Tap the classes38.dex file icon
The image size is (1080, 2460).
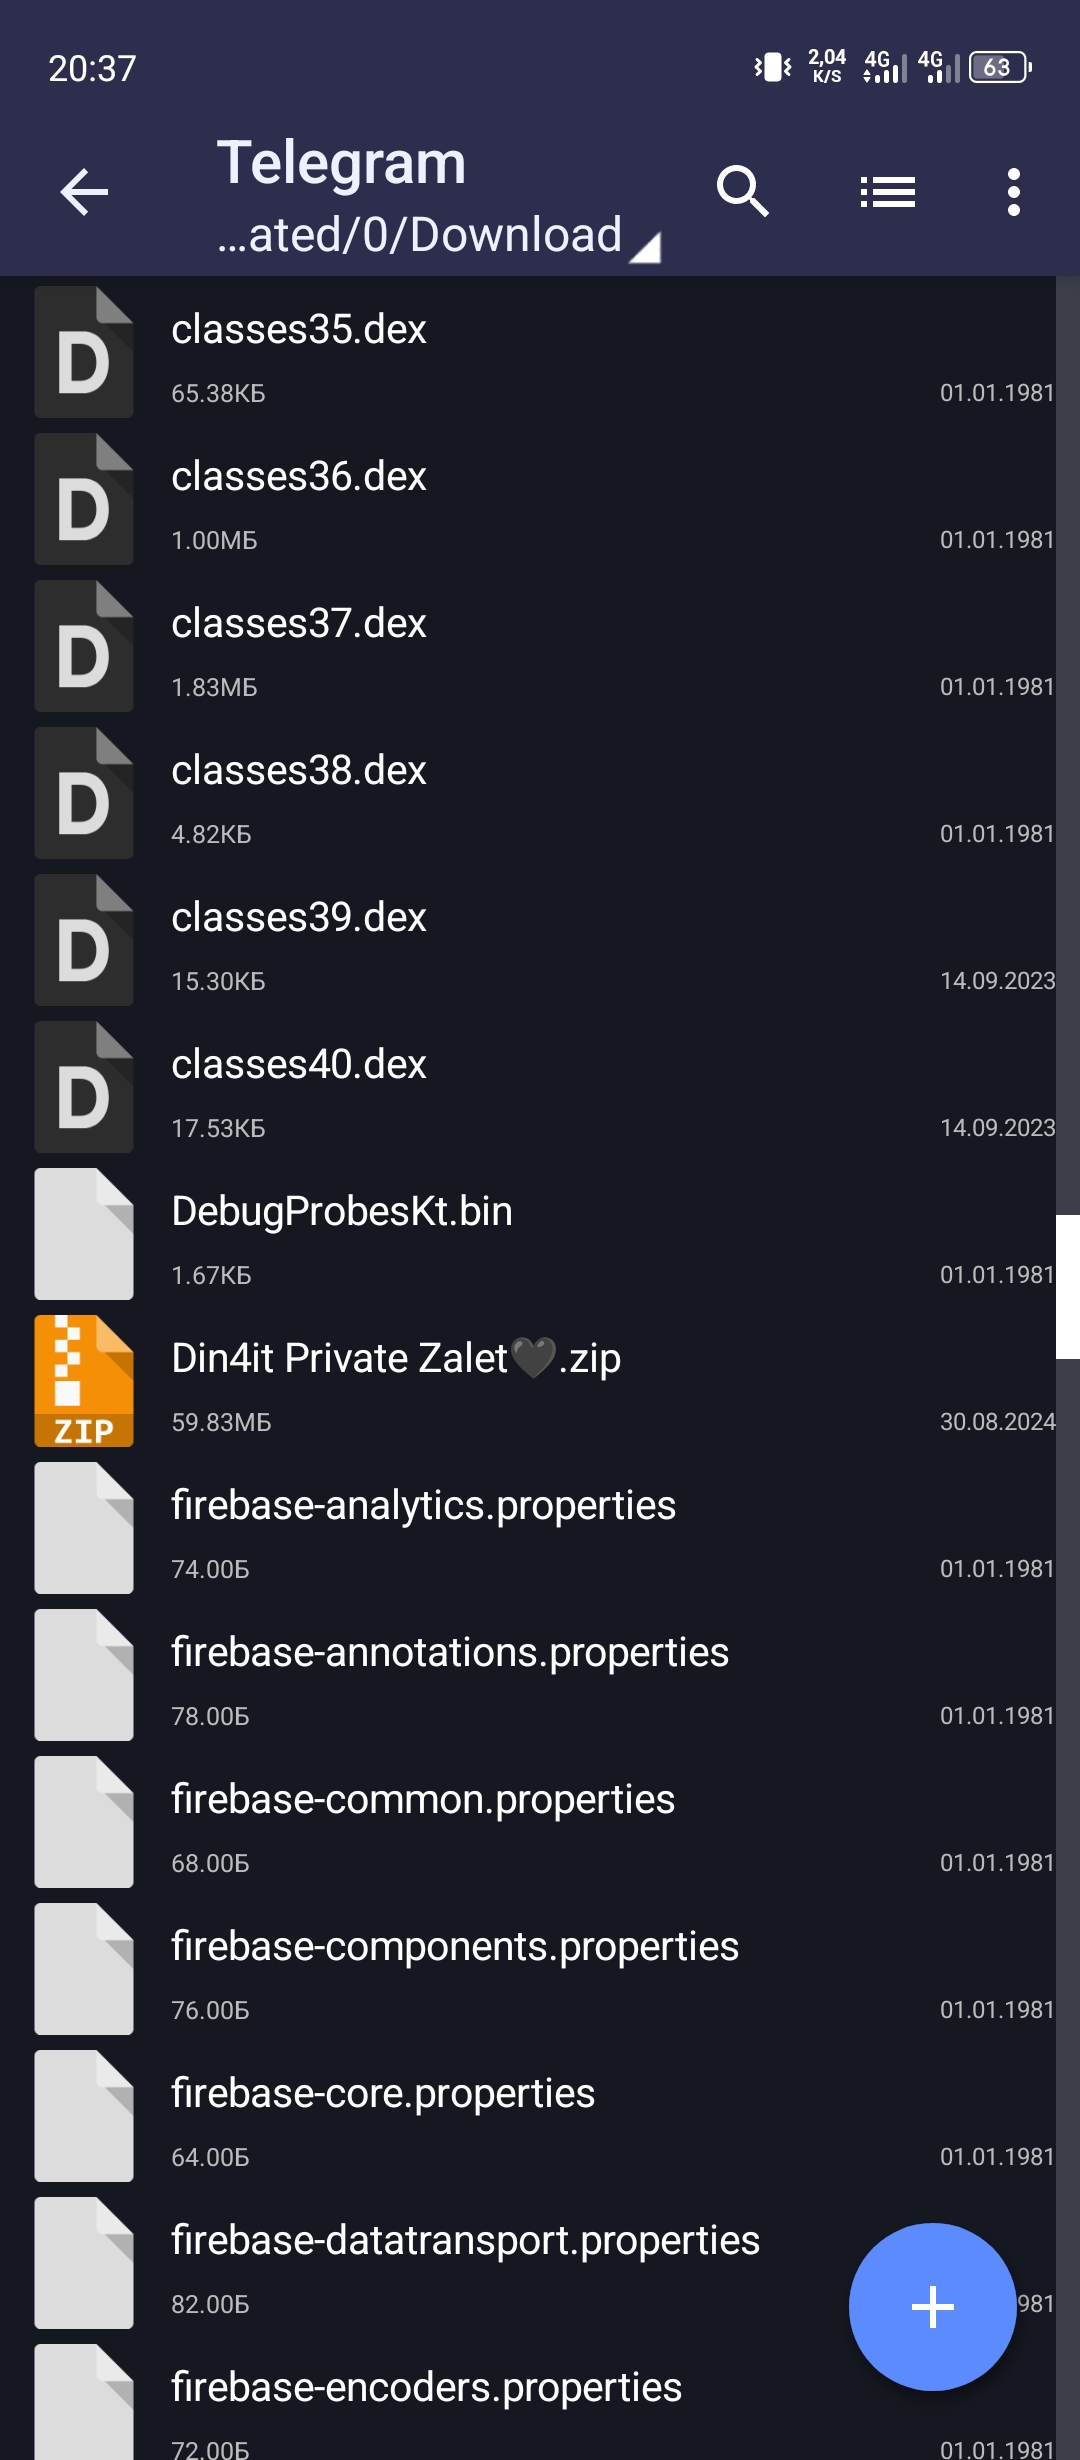pyautogui.click(x=84, y=793)
